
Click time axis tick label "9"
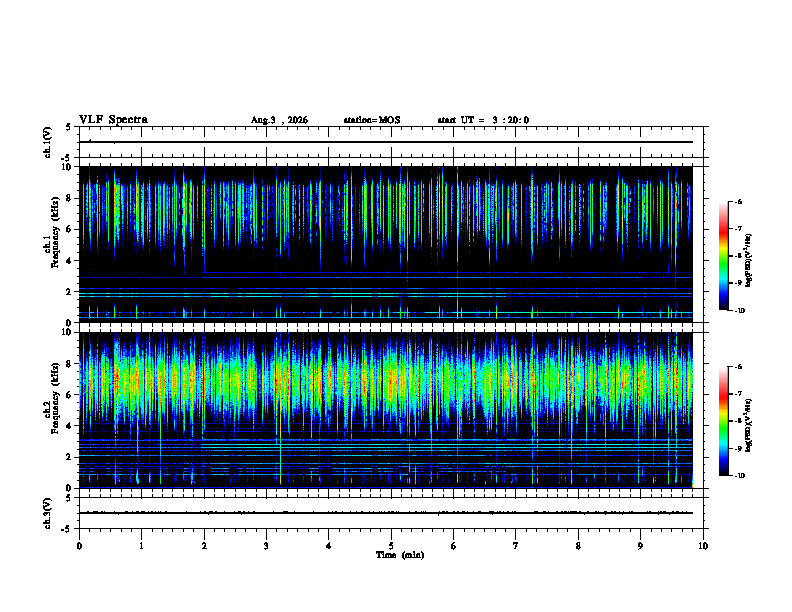tap(640, 546)
